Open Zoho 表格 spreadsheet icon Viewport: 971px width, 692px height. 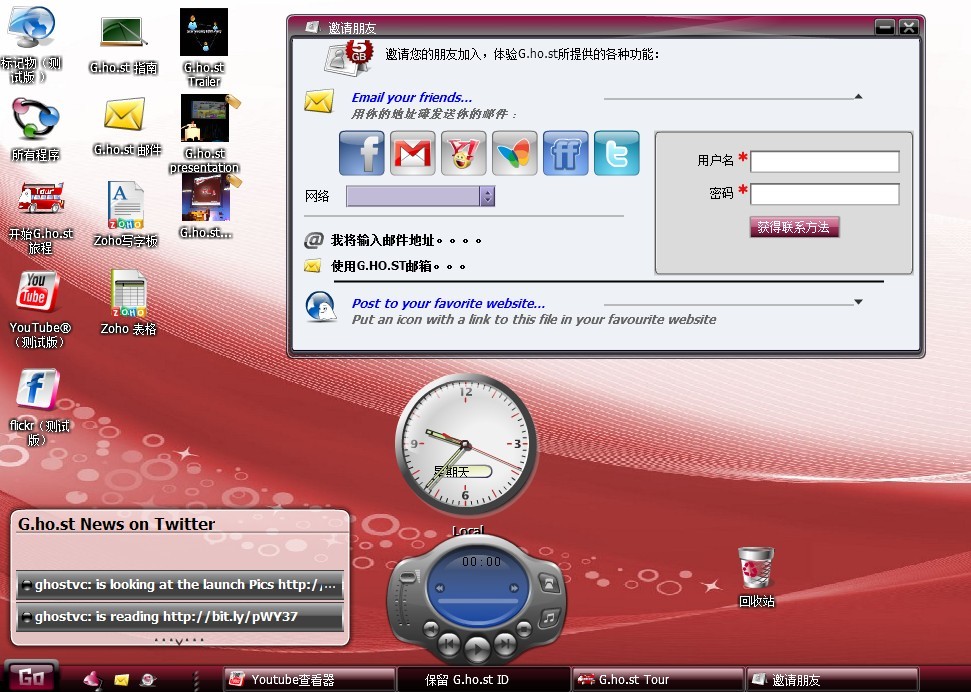tap(128, 295)
